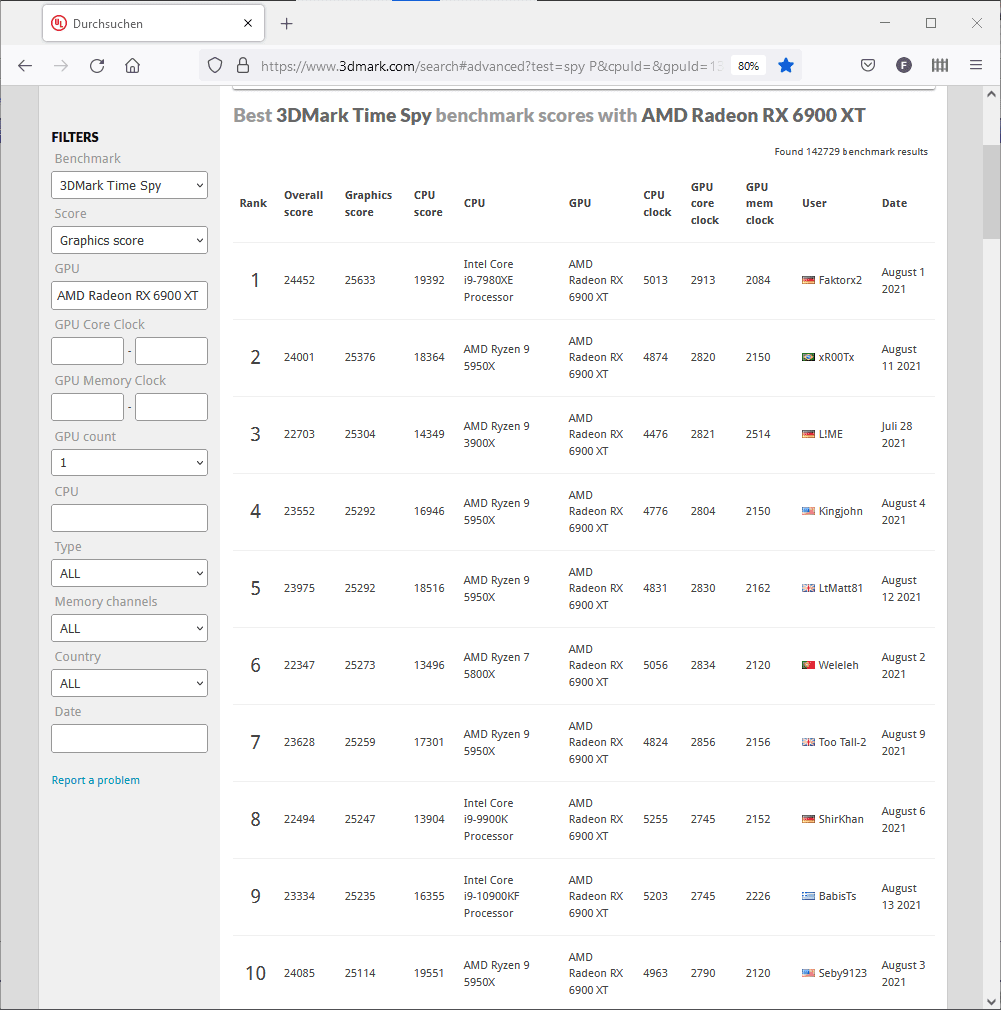1001x1010 pixels.
Task: Click the Date column header
Action: (x=894, y=204)
